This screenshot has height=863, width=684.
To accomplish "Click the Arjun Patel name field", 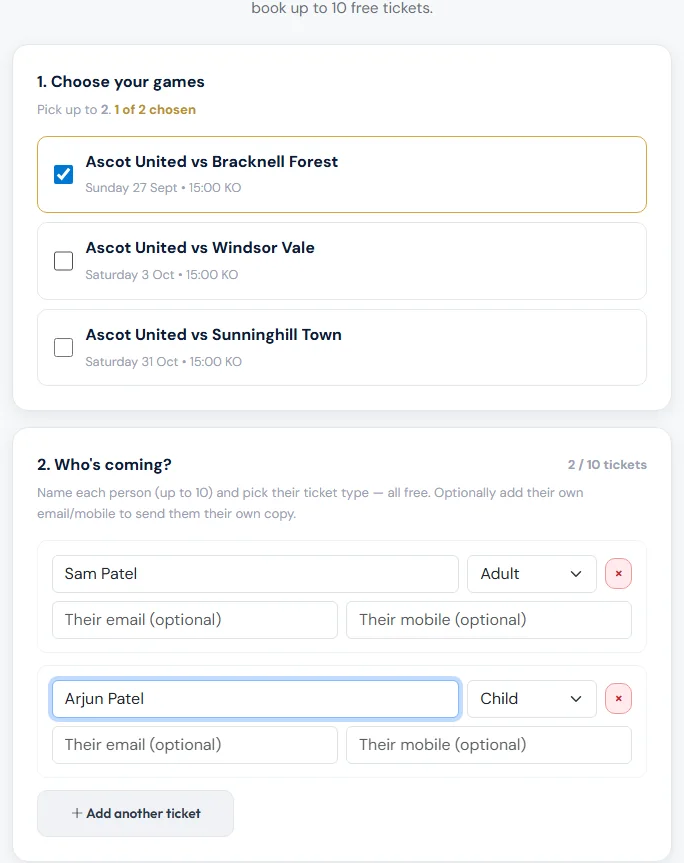I will [255, 698].
